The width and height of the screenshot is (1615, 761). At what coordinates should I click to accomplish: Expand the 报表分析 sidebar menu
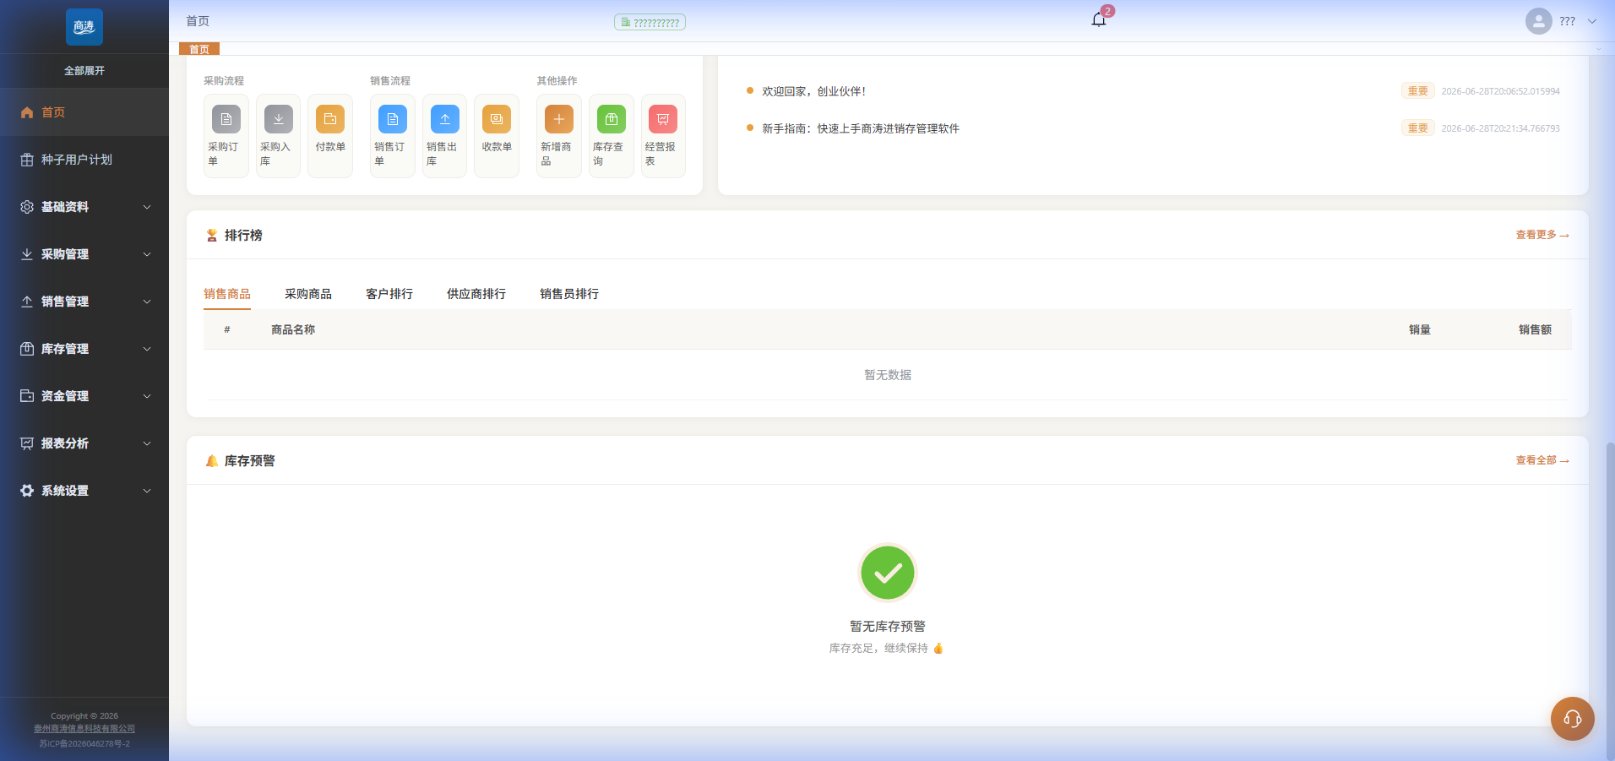[84, 443]
